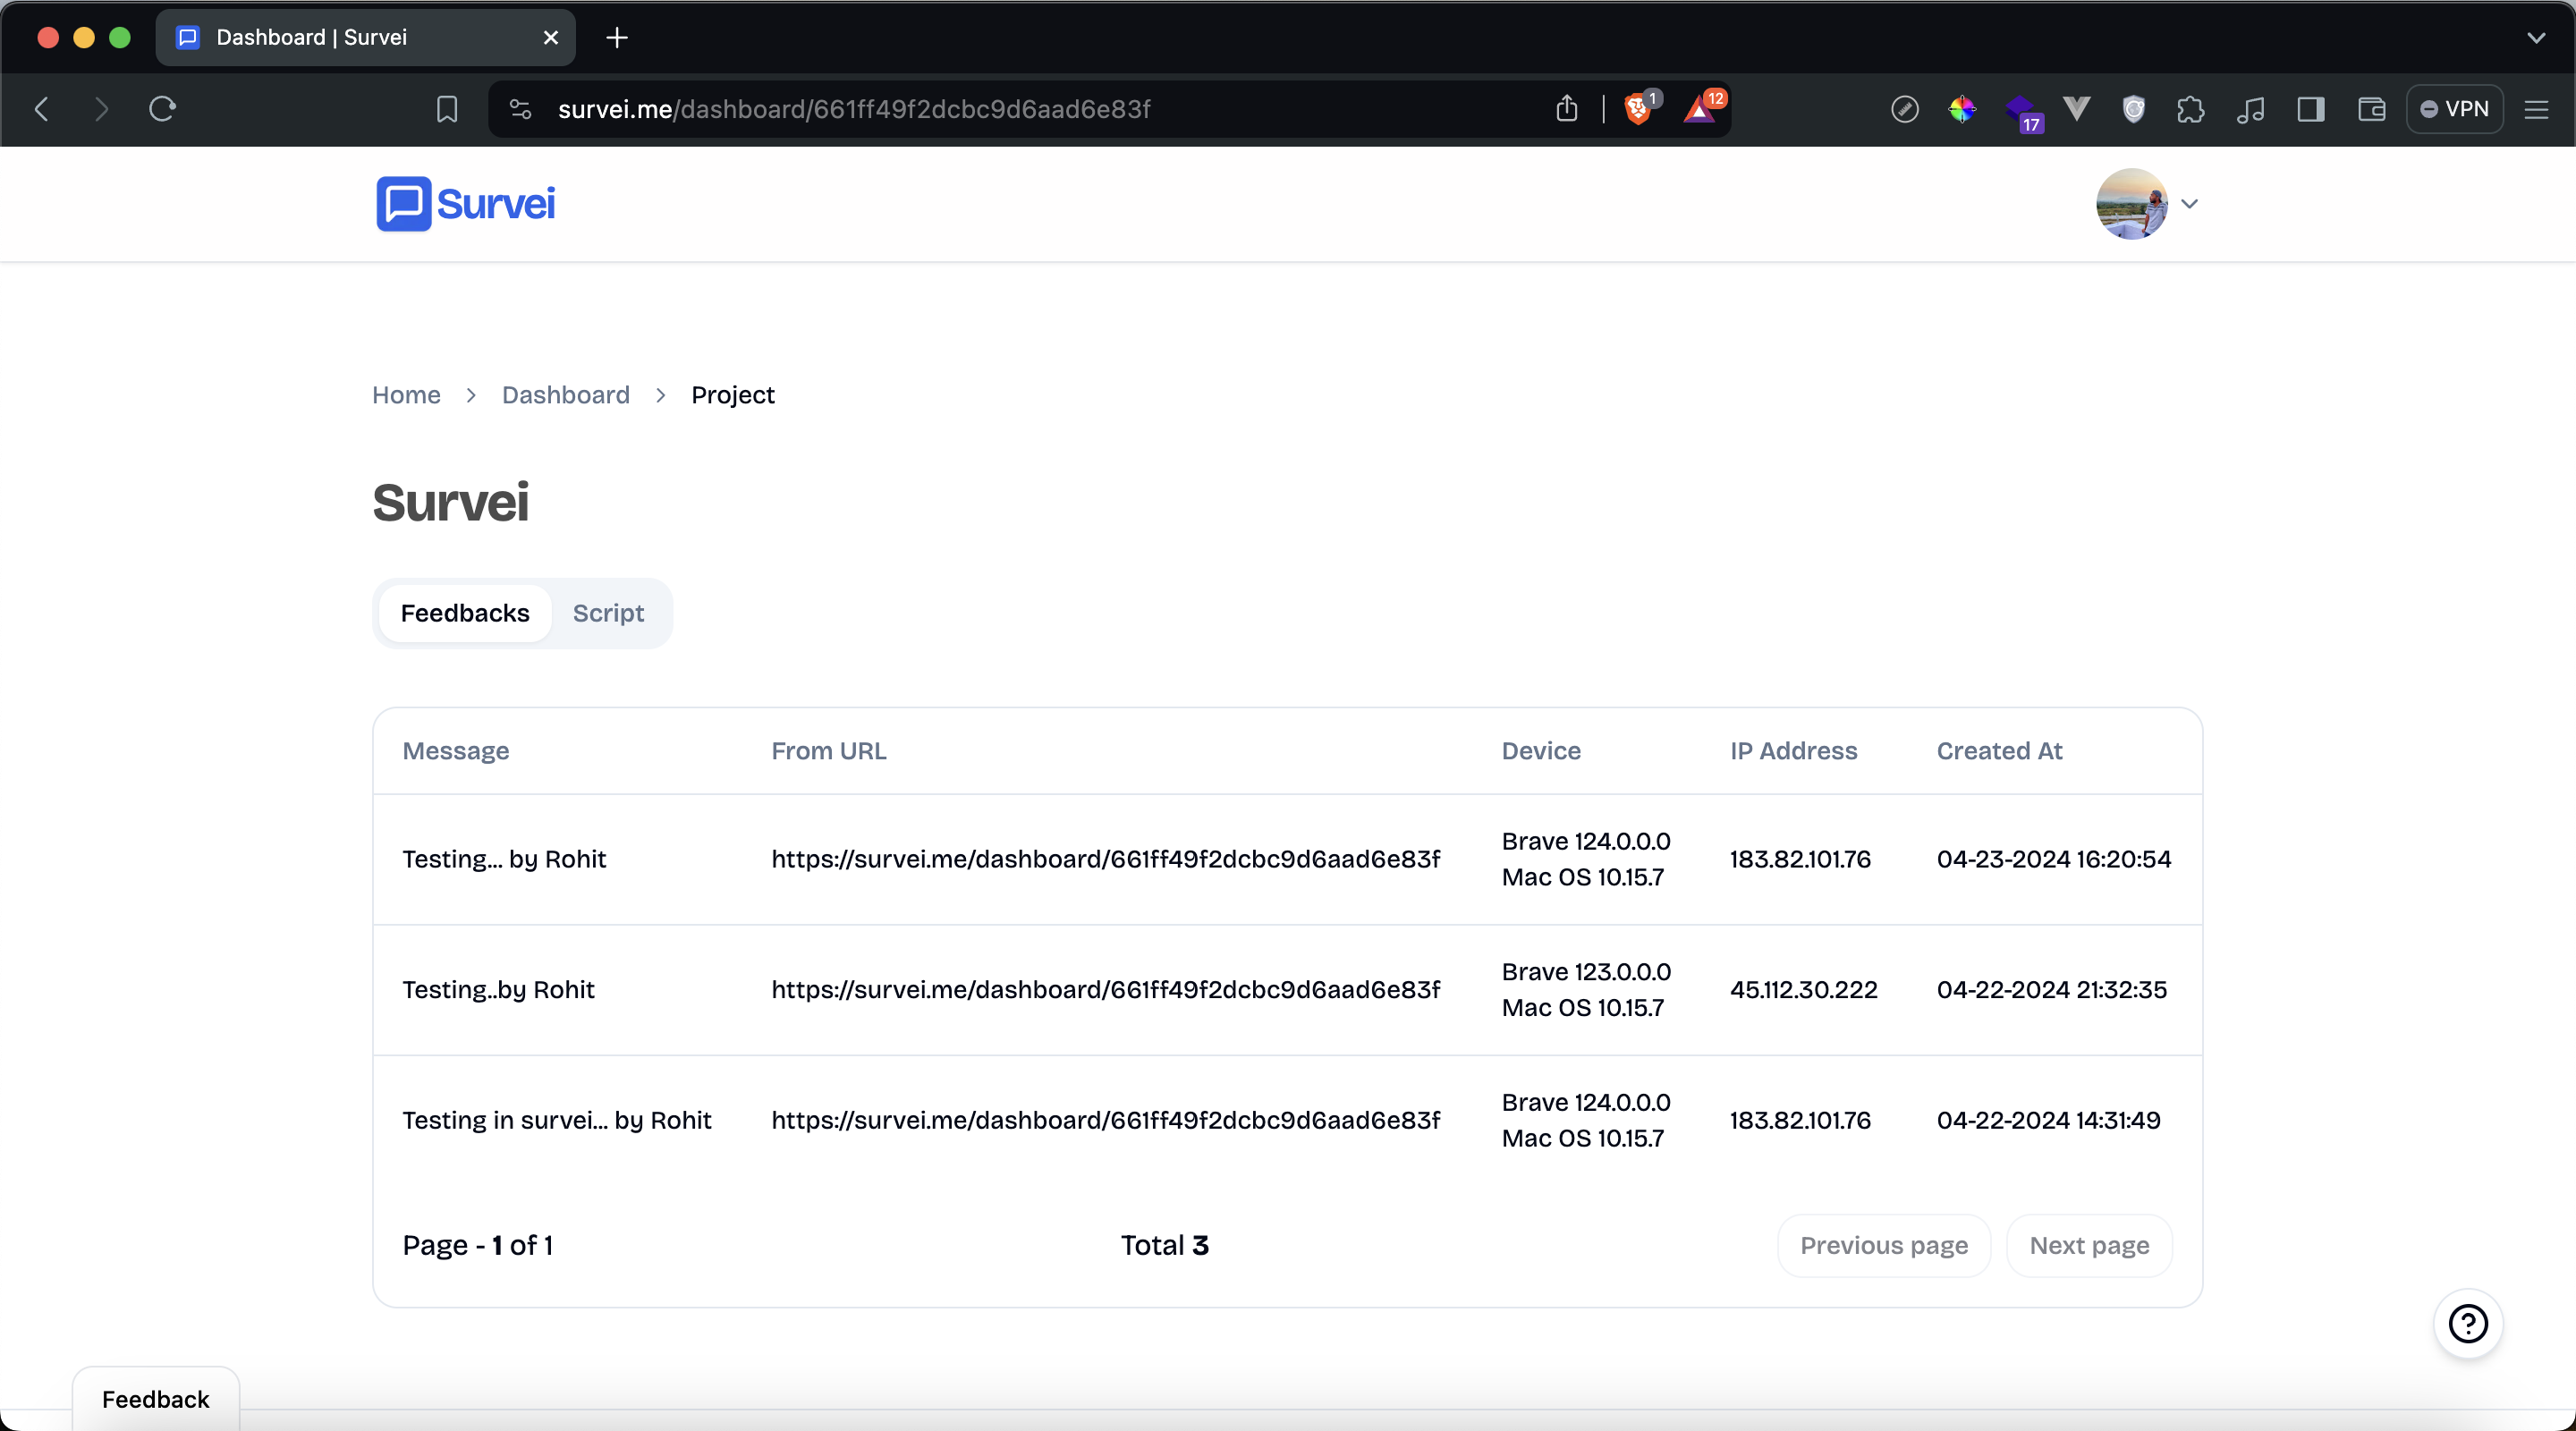Click URL in the 16:20:54 feedback row
This screenshot has width=2576, height=1431.
(x=1105, y=859)
